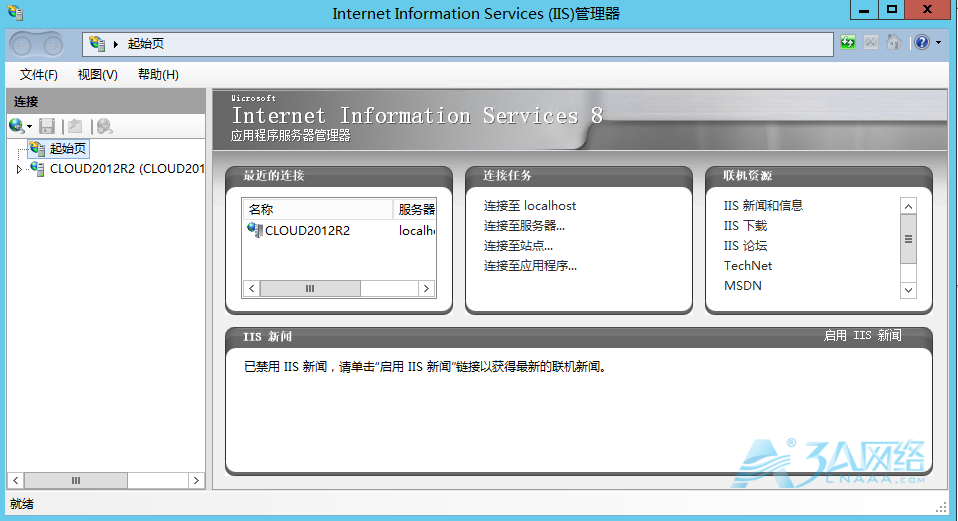The image size is (958, 521).
Task: Open the Create New Connection dropdown arrow
Action: point(29,127)
